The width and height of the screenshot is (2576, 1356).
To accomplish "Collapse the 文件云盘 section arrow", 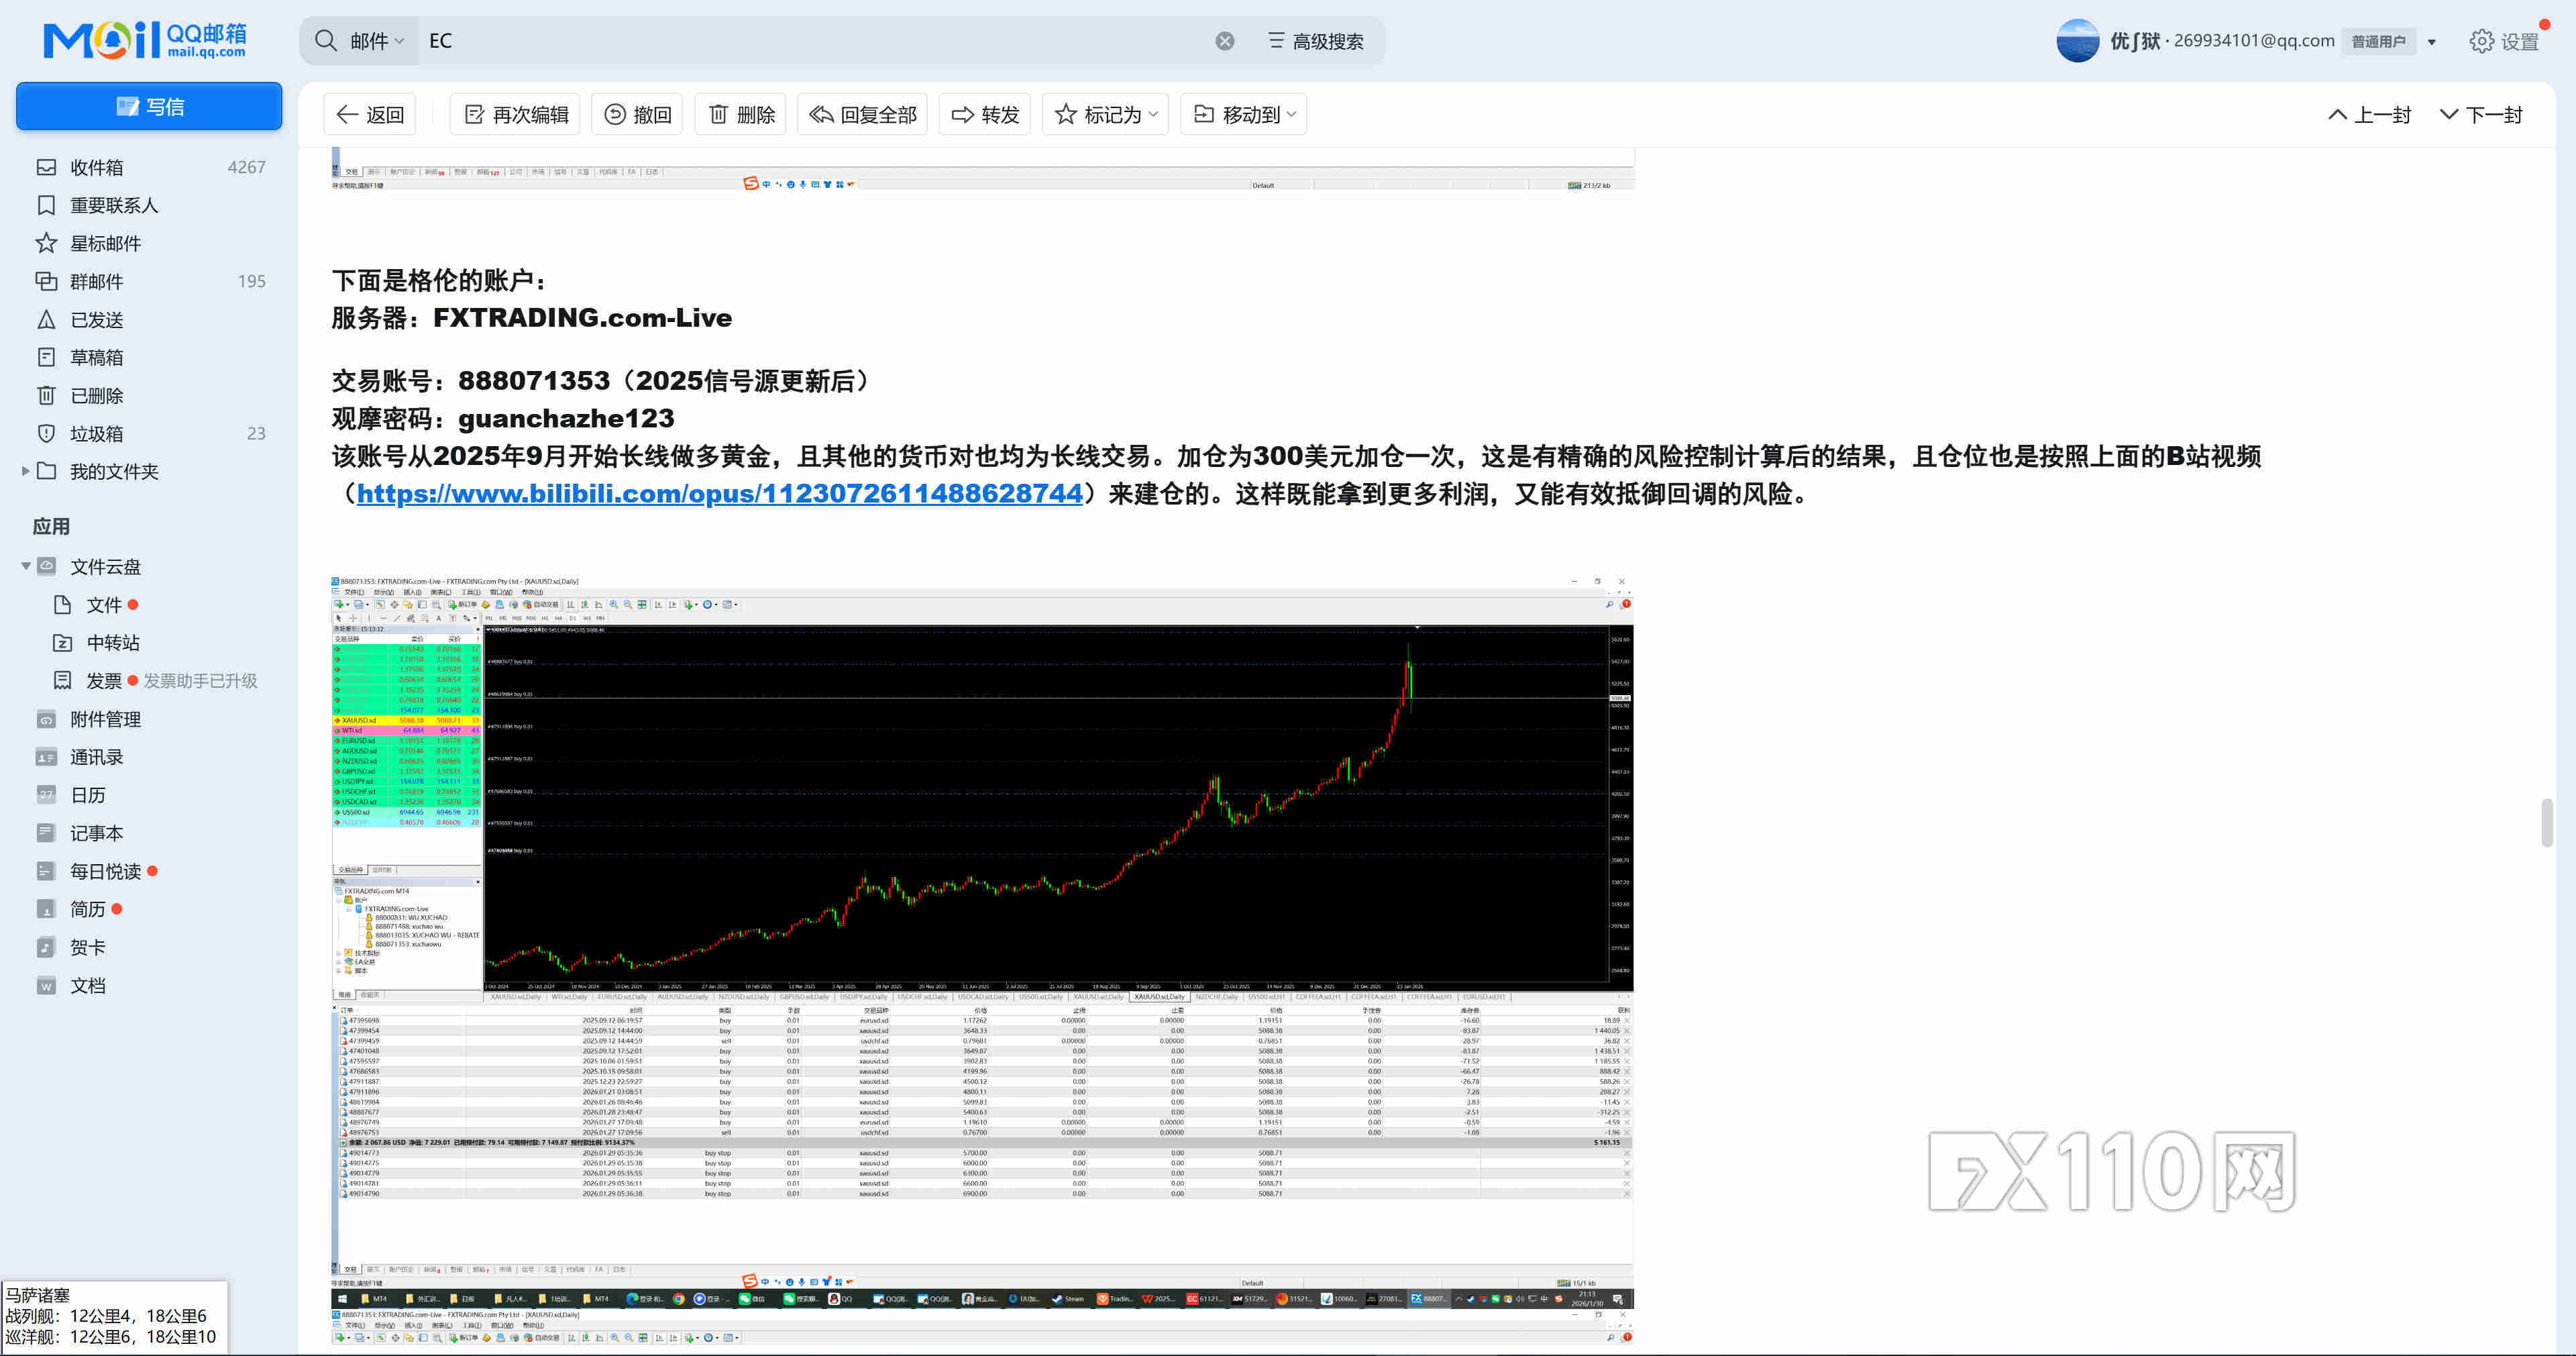I will 25,566.
